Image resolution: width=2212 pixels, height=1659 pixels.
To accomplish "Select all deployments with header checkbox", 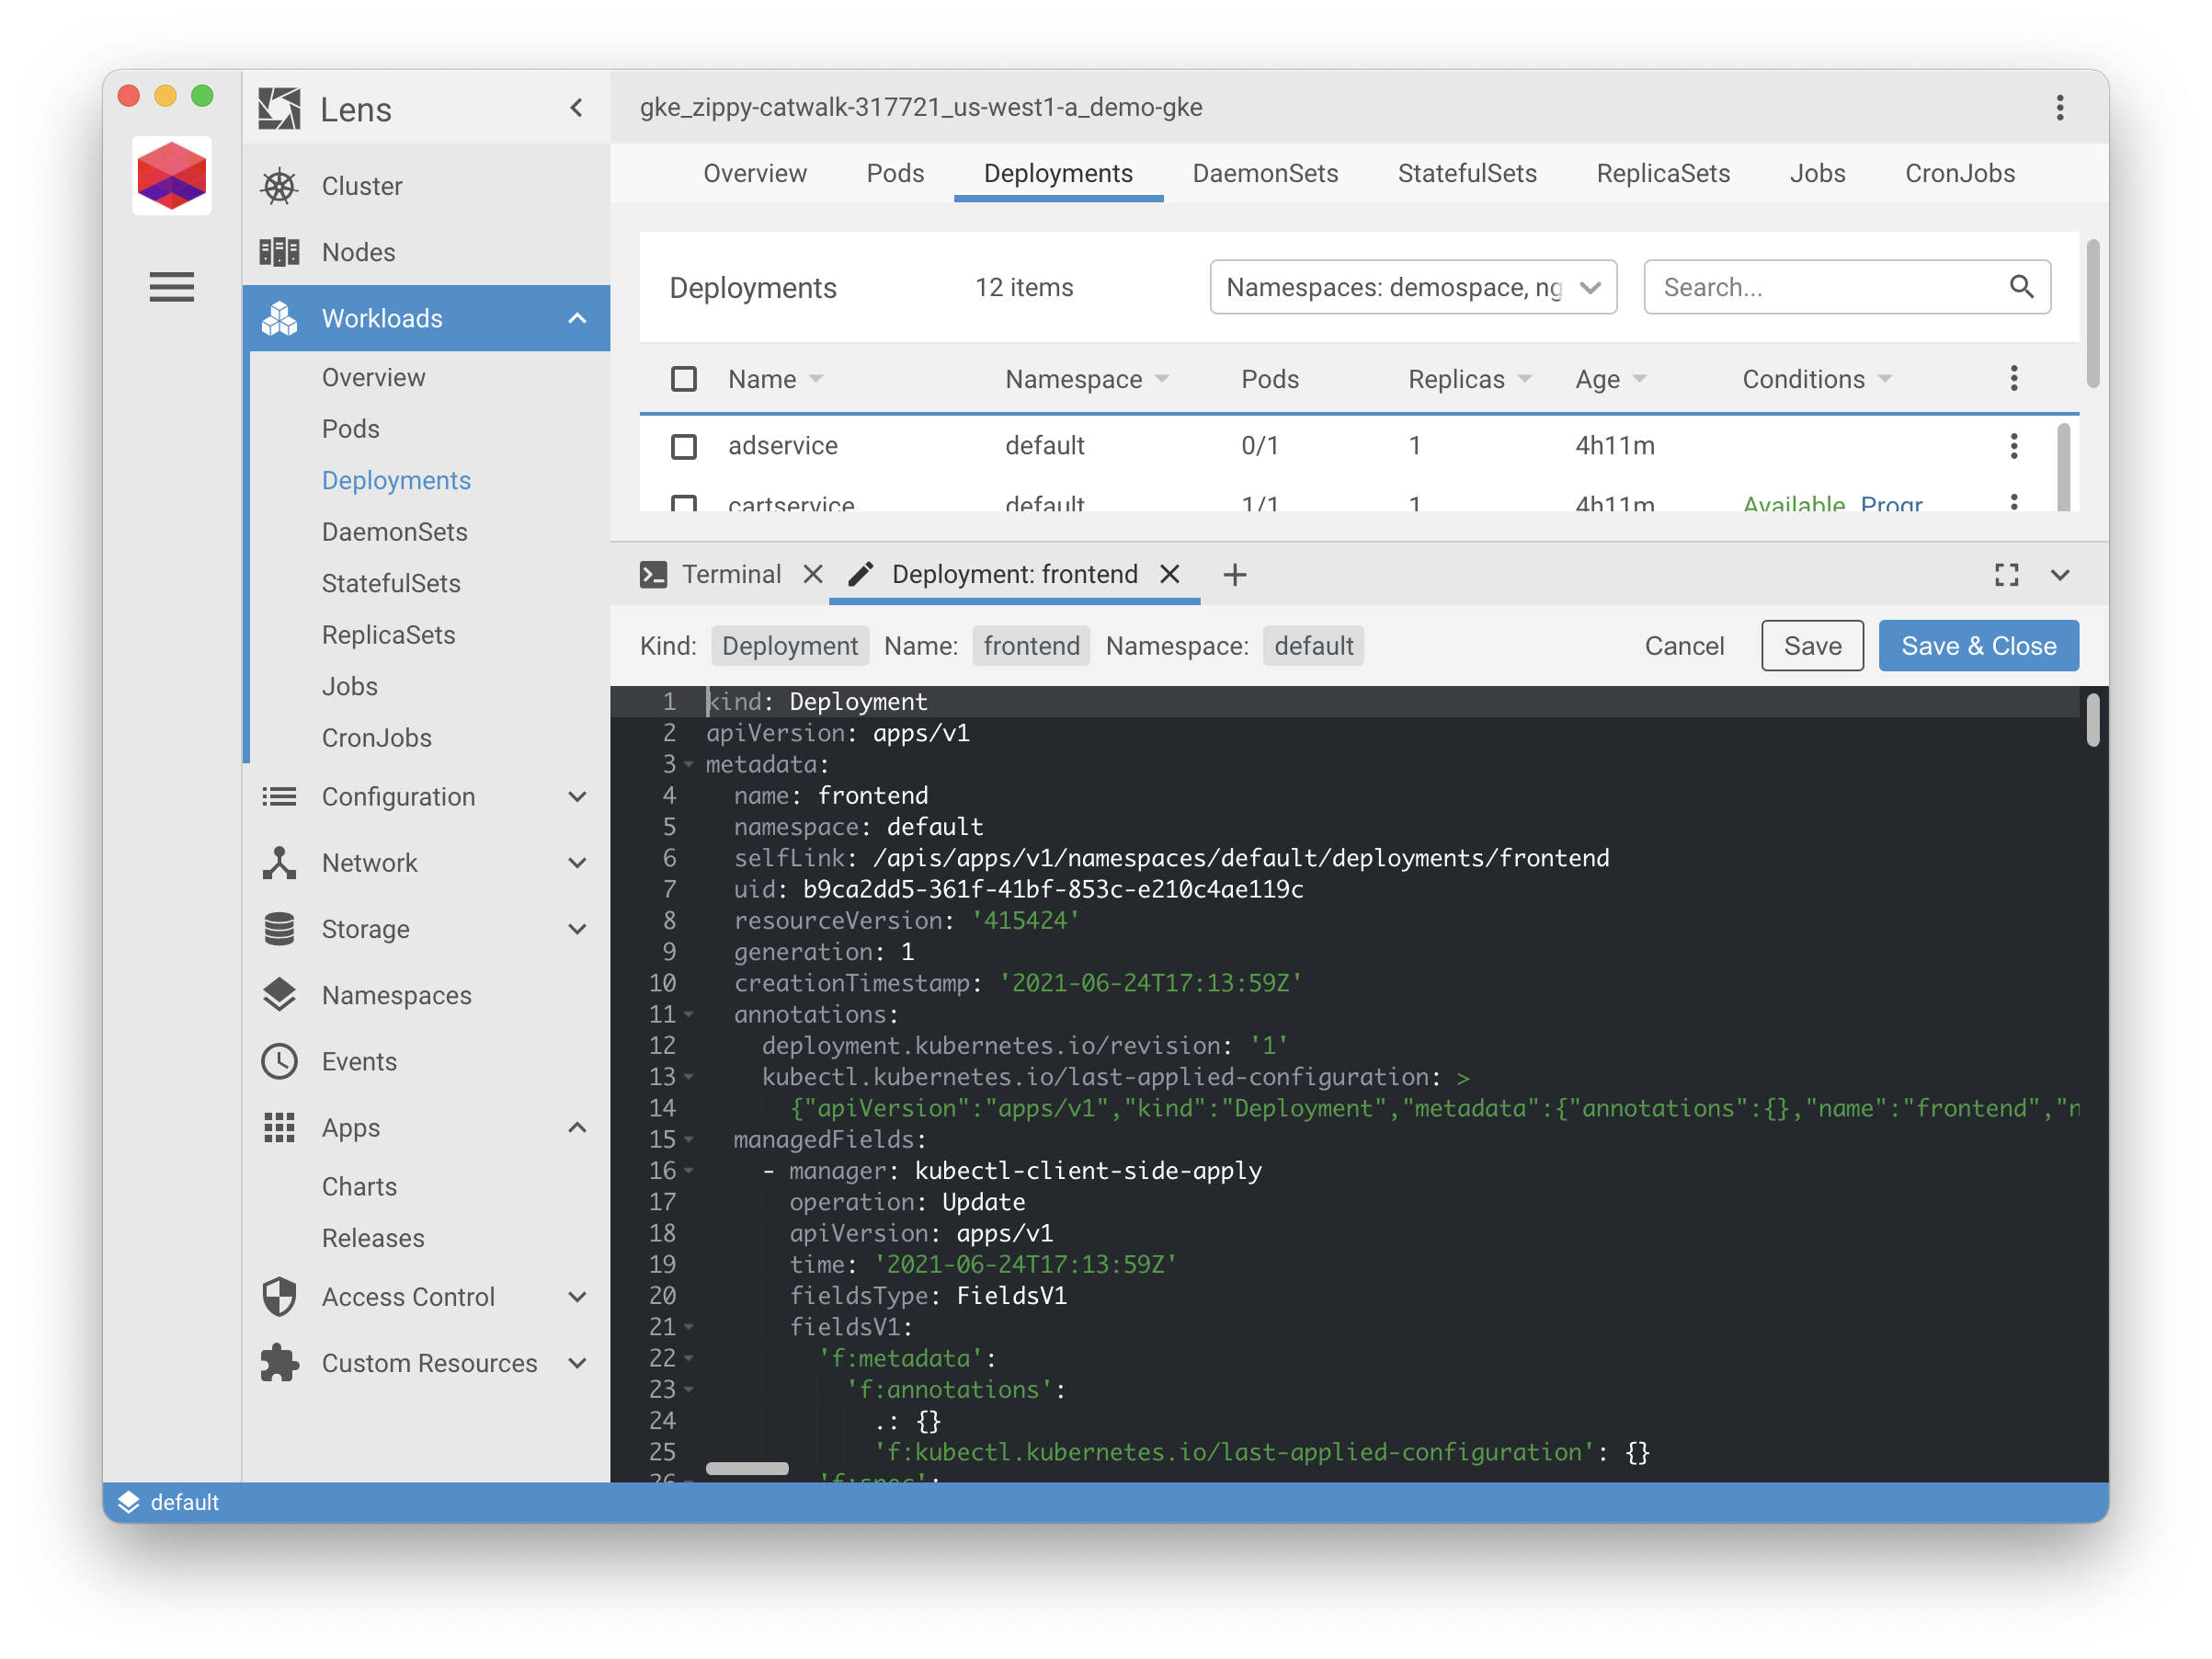I will pyautogui.click(x=684, y=379).
